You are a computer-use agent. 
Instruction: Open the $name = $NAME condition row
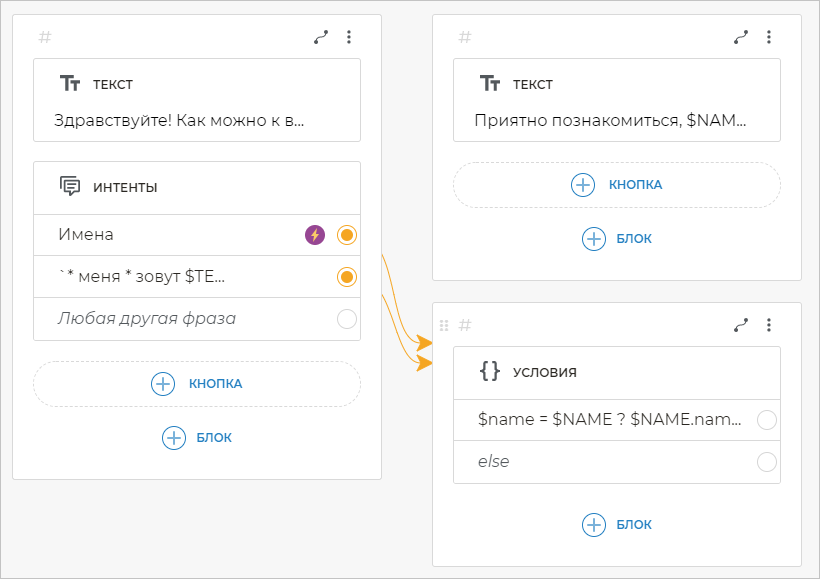click(x=610, y=420)
